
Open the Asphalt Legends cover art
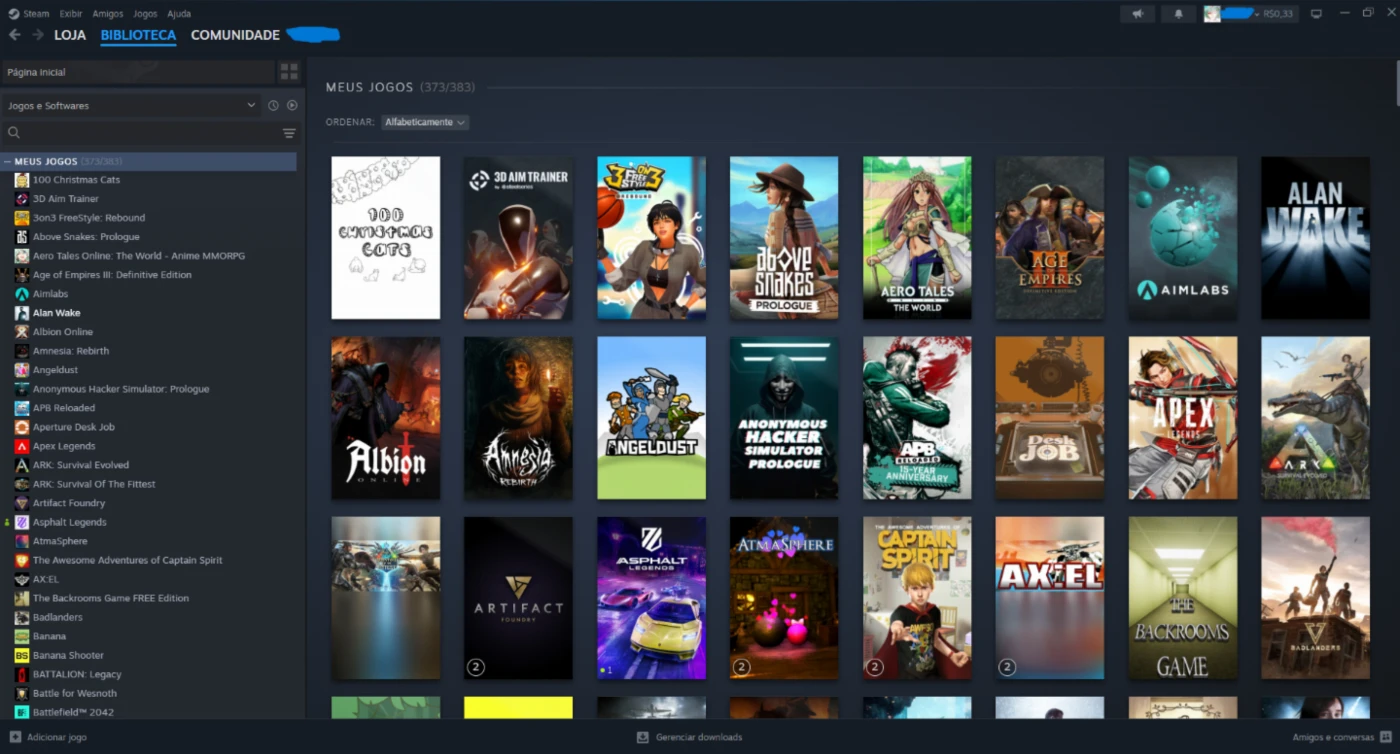651,598
